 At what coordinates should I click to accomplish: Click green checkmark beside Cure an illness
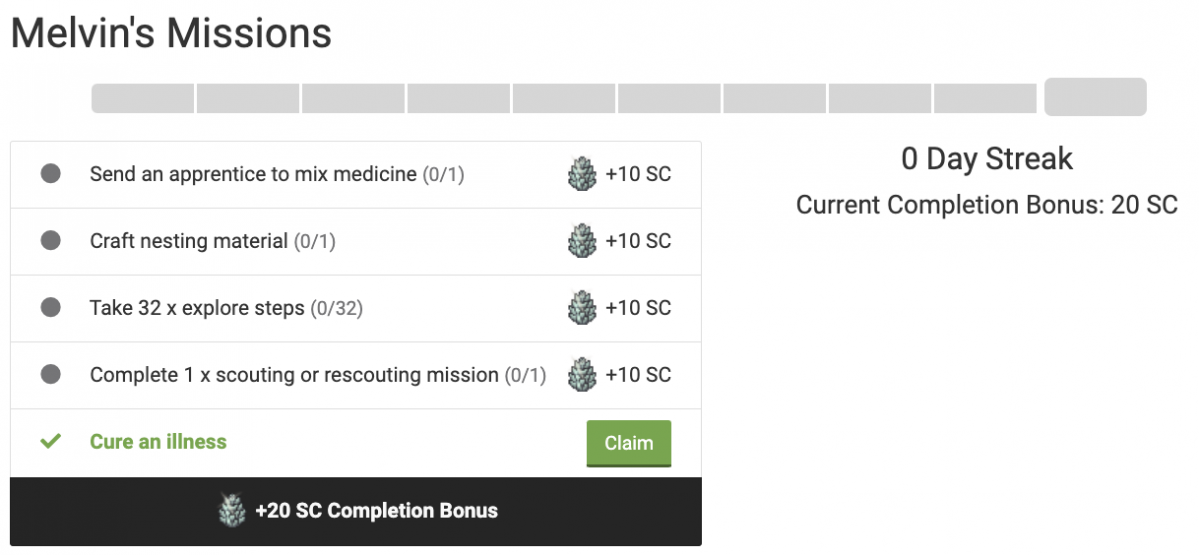point(49,441)
